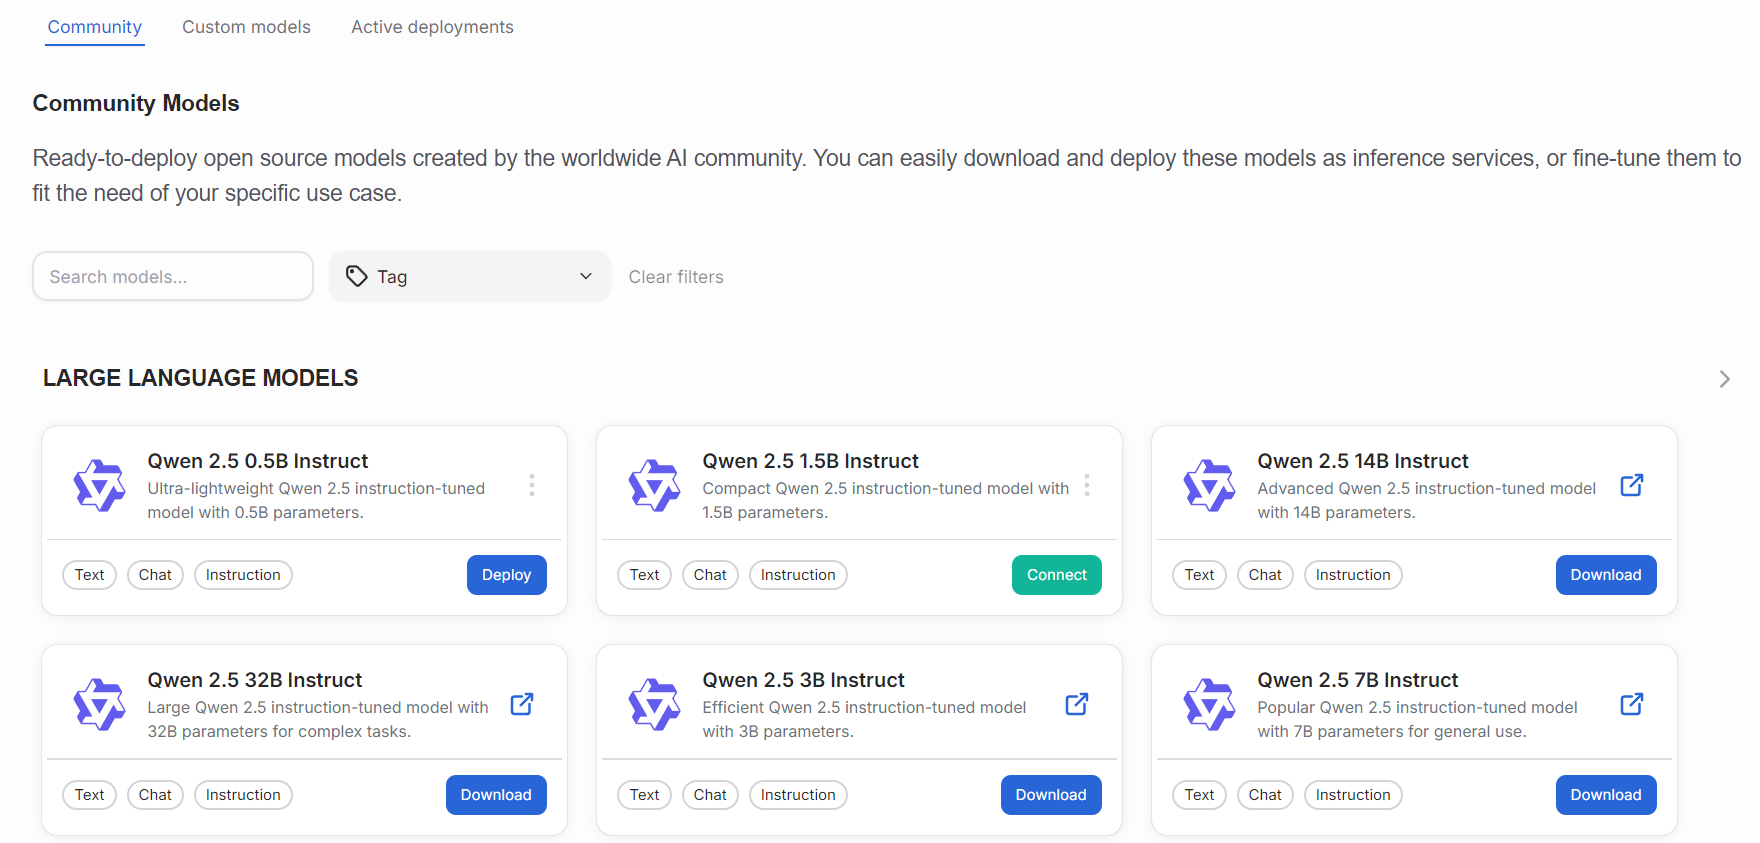Click Qwen logo on 3B Instruct card
This screenshot has height=843, width=1760.
coord(655,705)
